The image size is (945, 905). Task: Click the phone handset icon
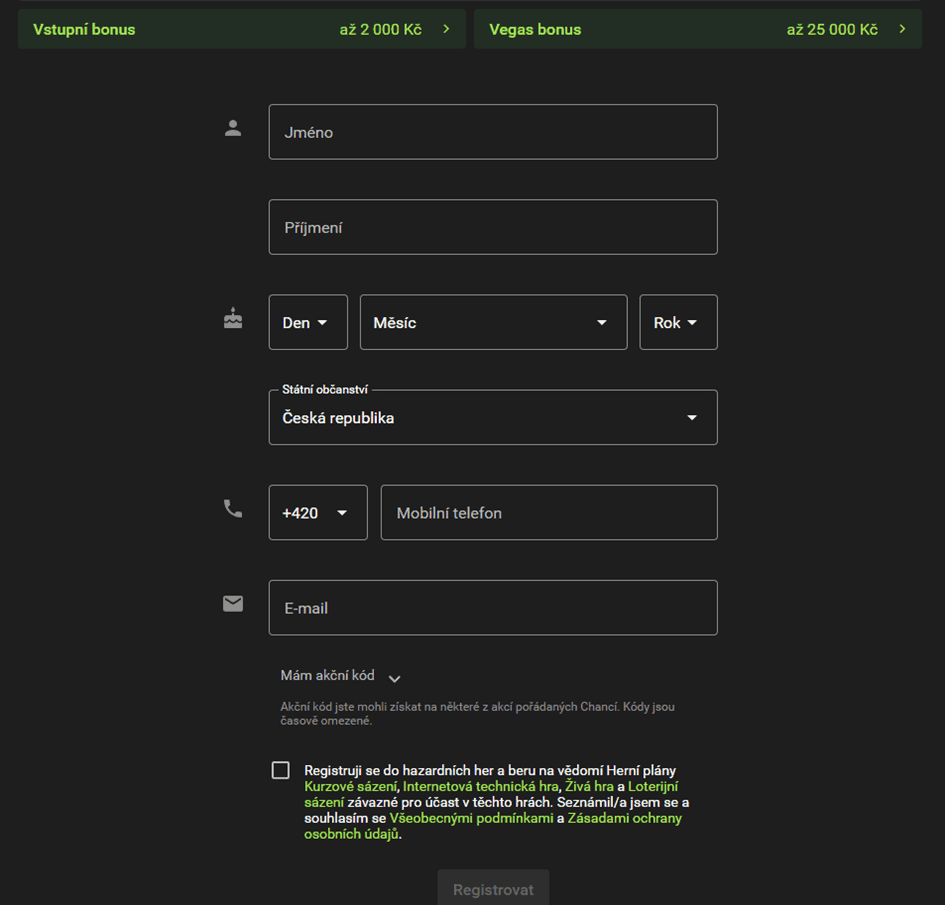(x=233, y=509)
